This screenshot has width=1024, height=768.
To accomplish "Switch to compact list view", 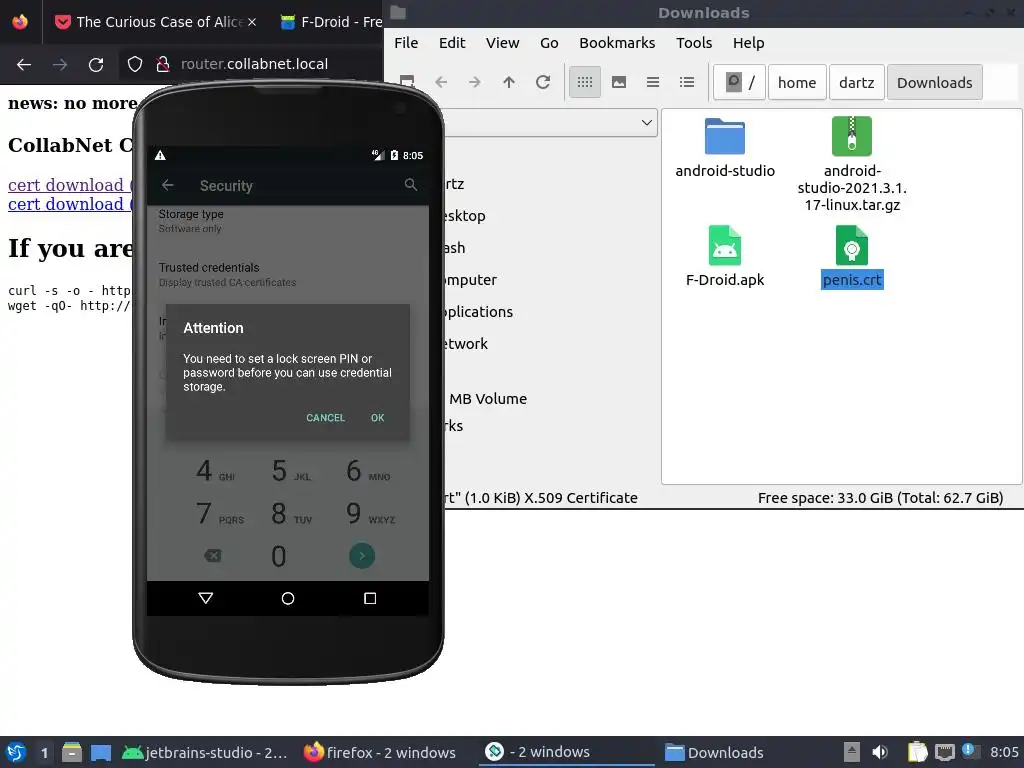I will click(653, 82).
